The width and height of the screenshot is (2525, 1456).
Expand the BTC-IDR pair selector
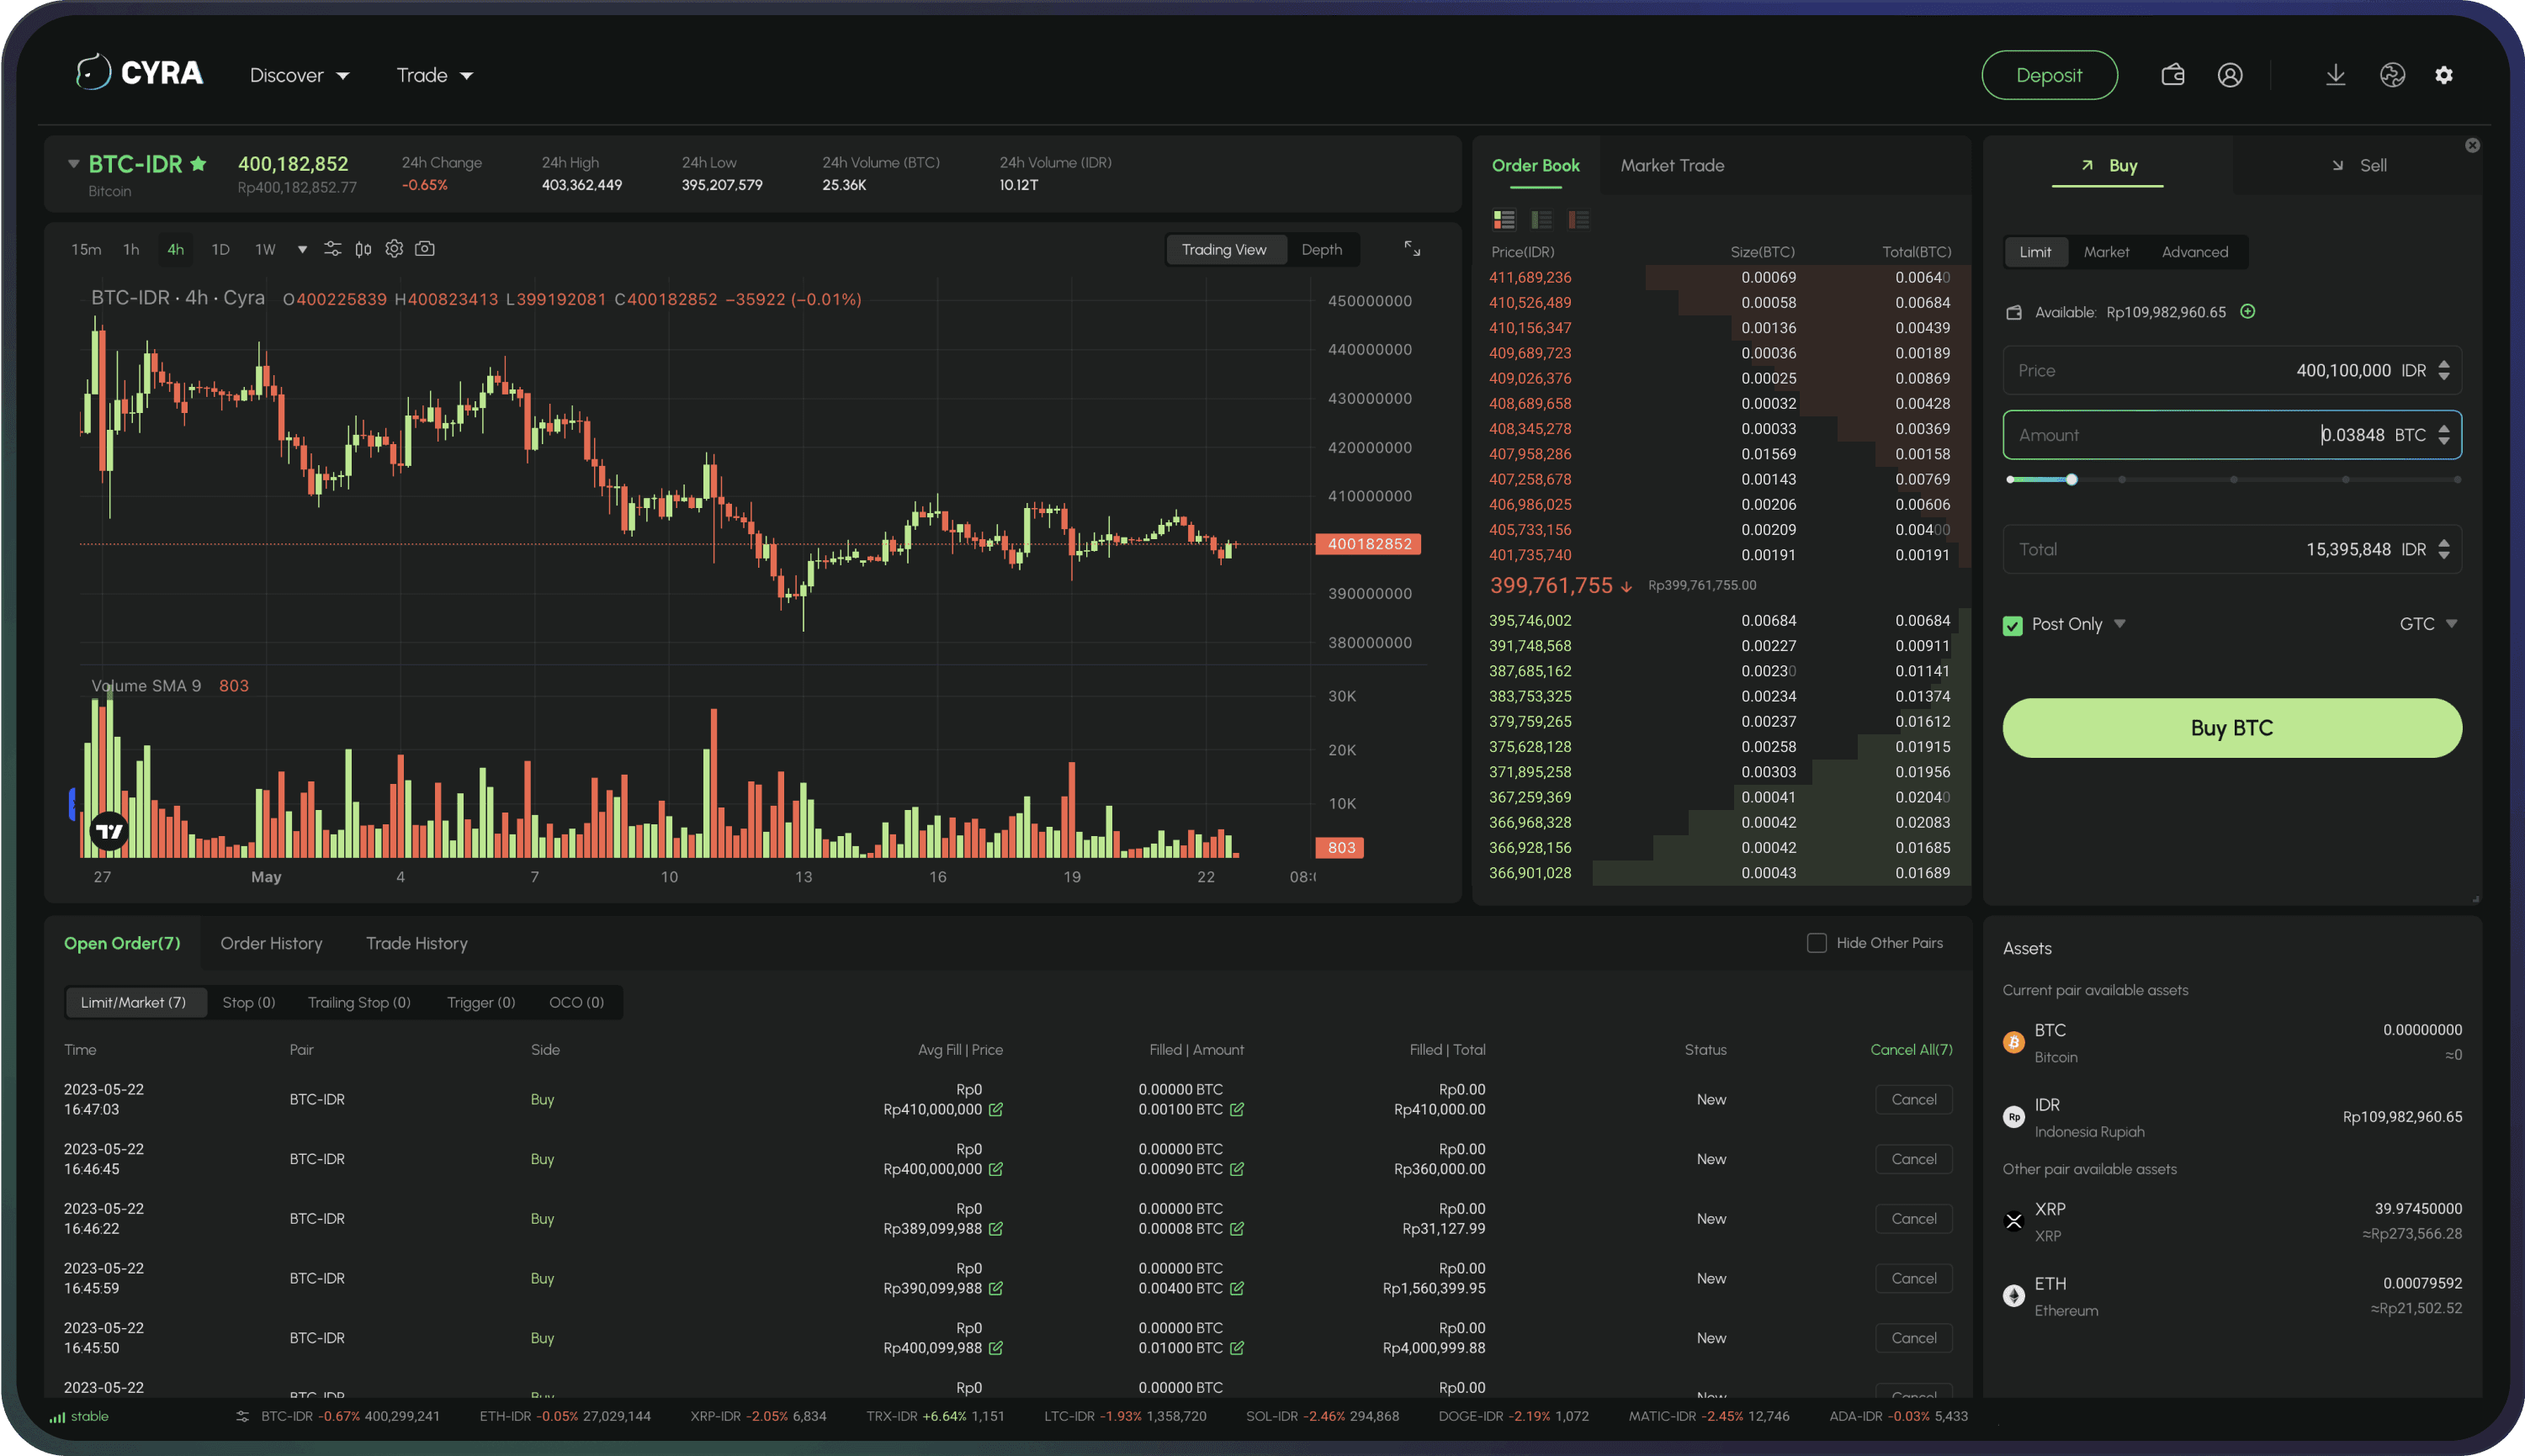click(73, 163)
